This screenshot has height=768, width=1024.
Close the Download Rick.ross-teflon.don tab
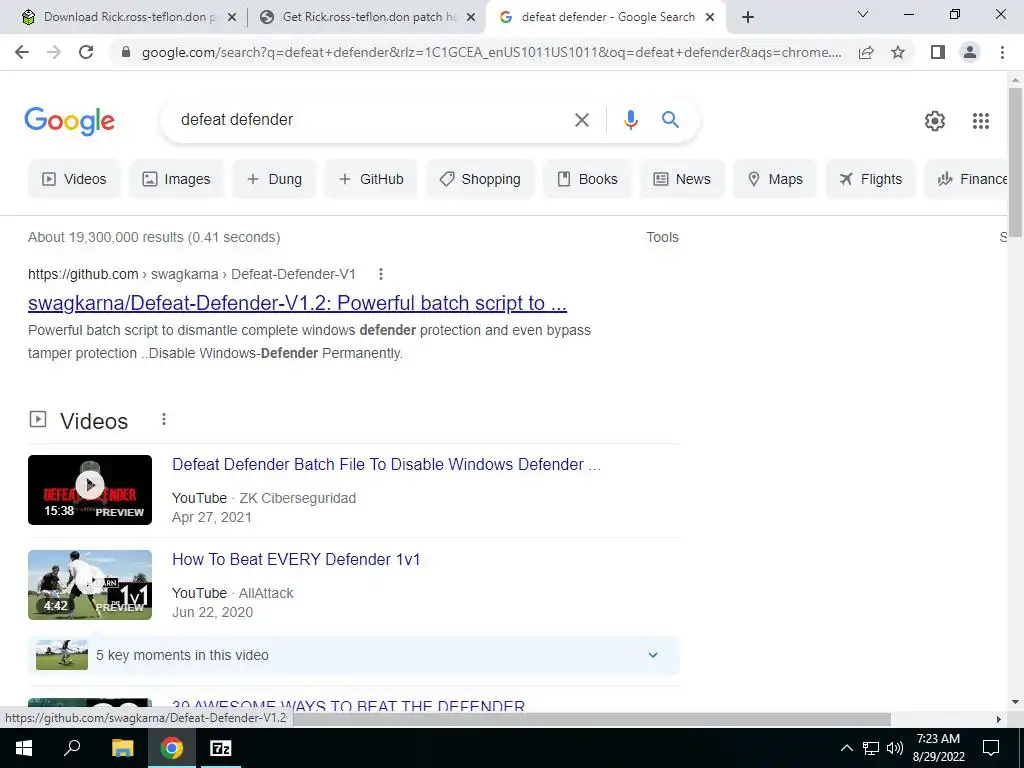(231, 18)
